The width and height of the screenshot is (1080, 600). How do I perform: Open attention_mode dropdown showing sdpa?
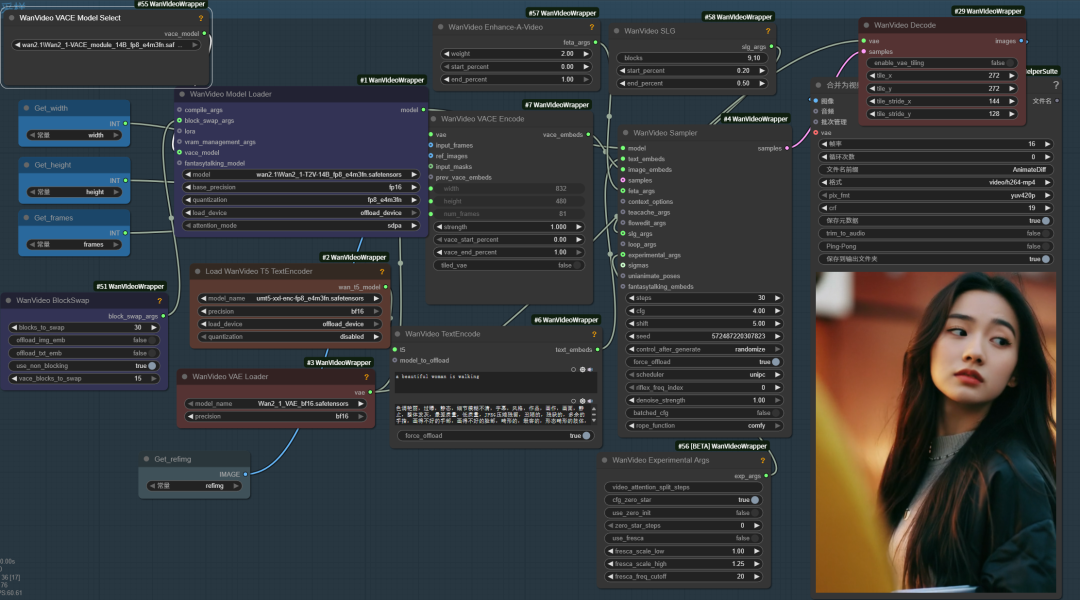coord(300,225)
